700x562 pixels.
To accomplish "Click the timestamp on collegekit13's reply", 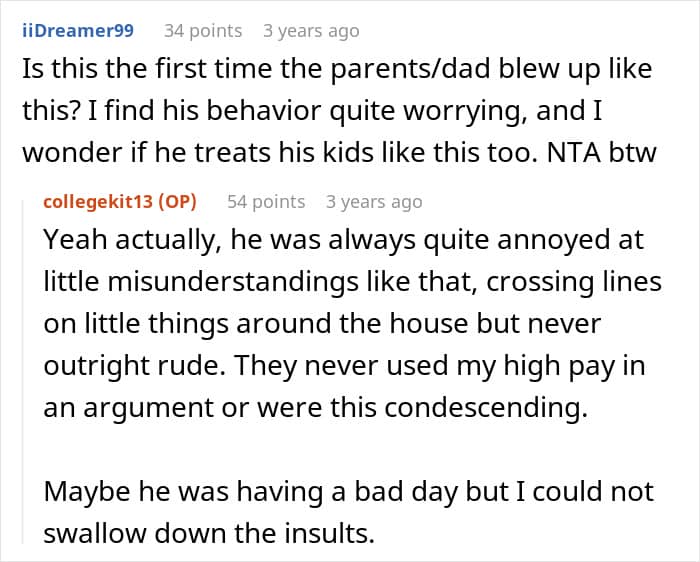I will point(374,201).
